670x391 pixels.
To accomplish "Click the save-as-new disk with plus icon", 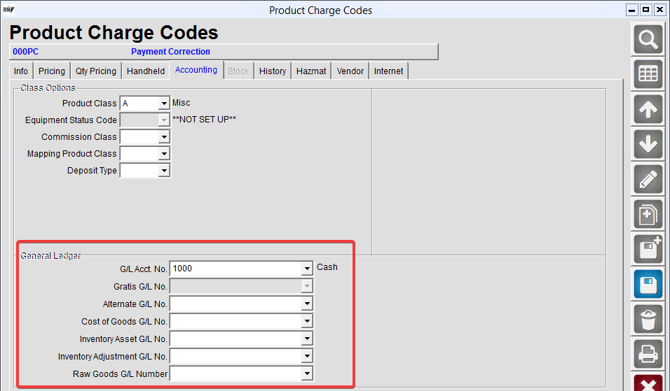I will [648, 249].
